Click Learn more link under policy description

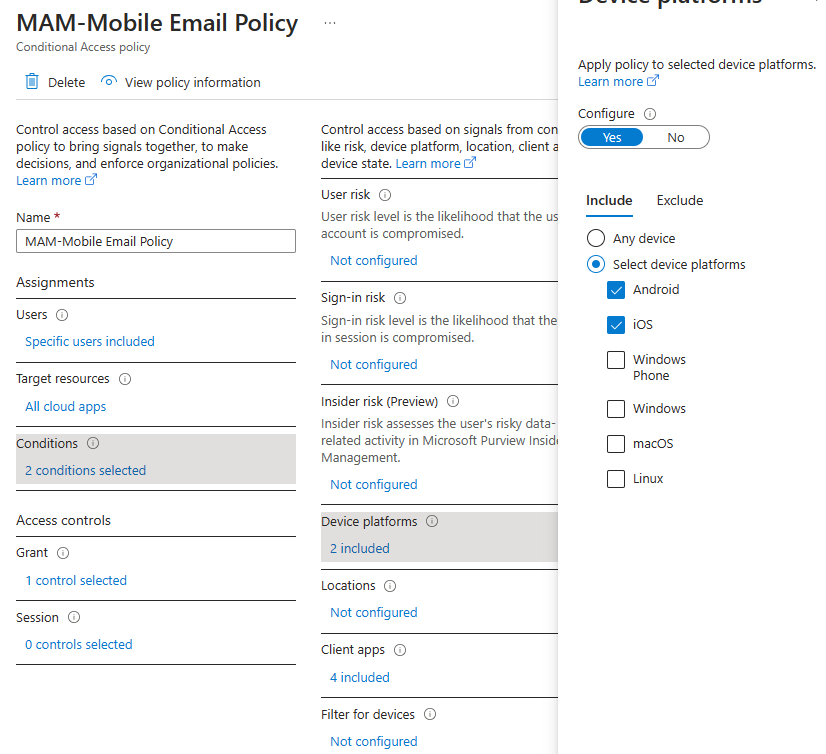click(x=57, y=180)
